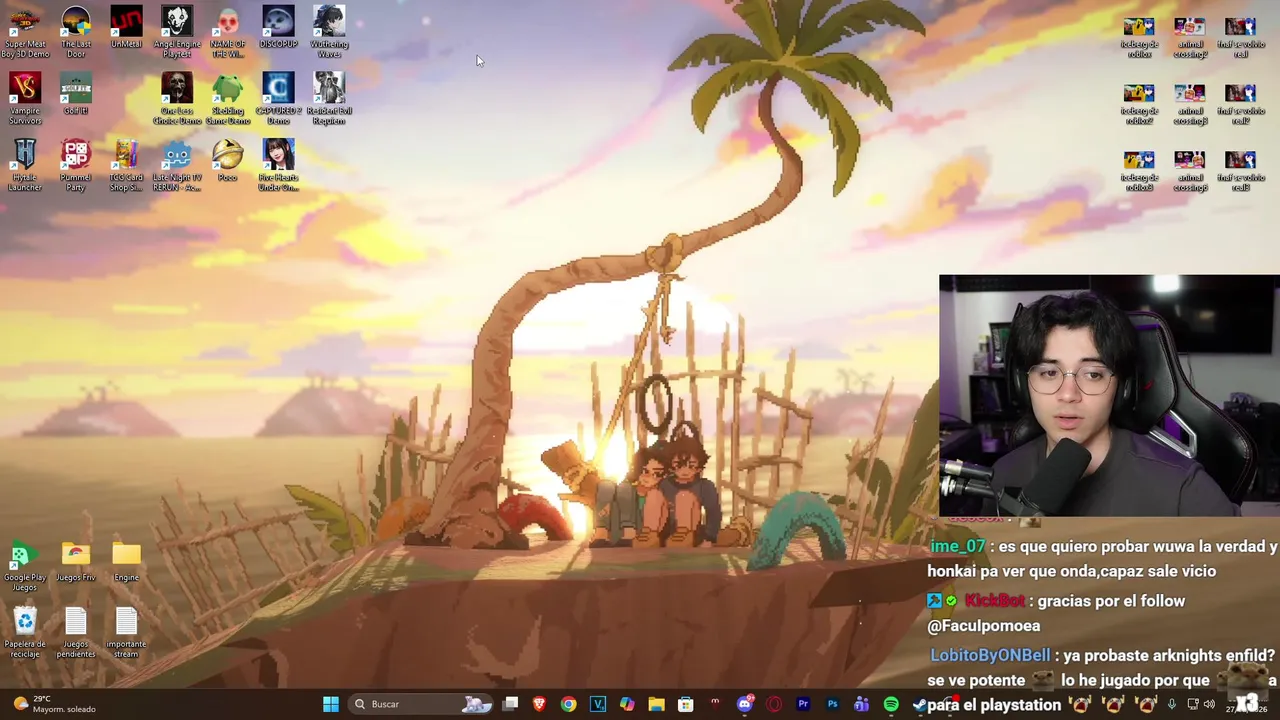Click the Buscar taskbar search box
Screen dimensions: 1280x720
click(420, 704)
